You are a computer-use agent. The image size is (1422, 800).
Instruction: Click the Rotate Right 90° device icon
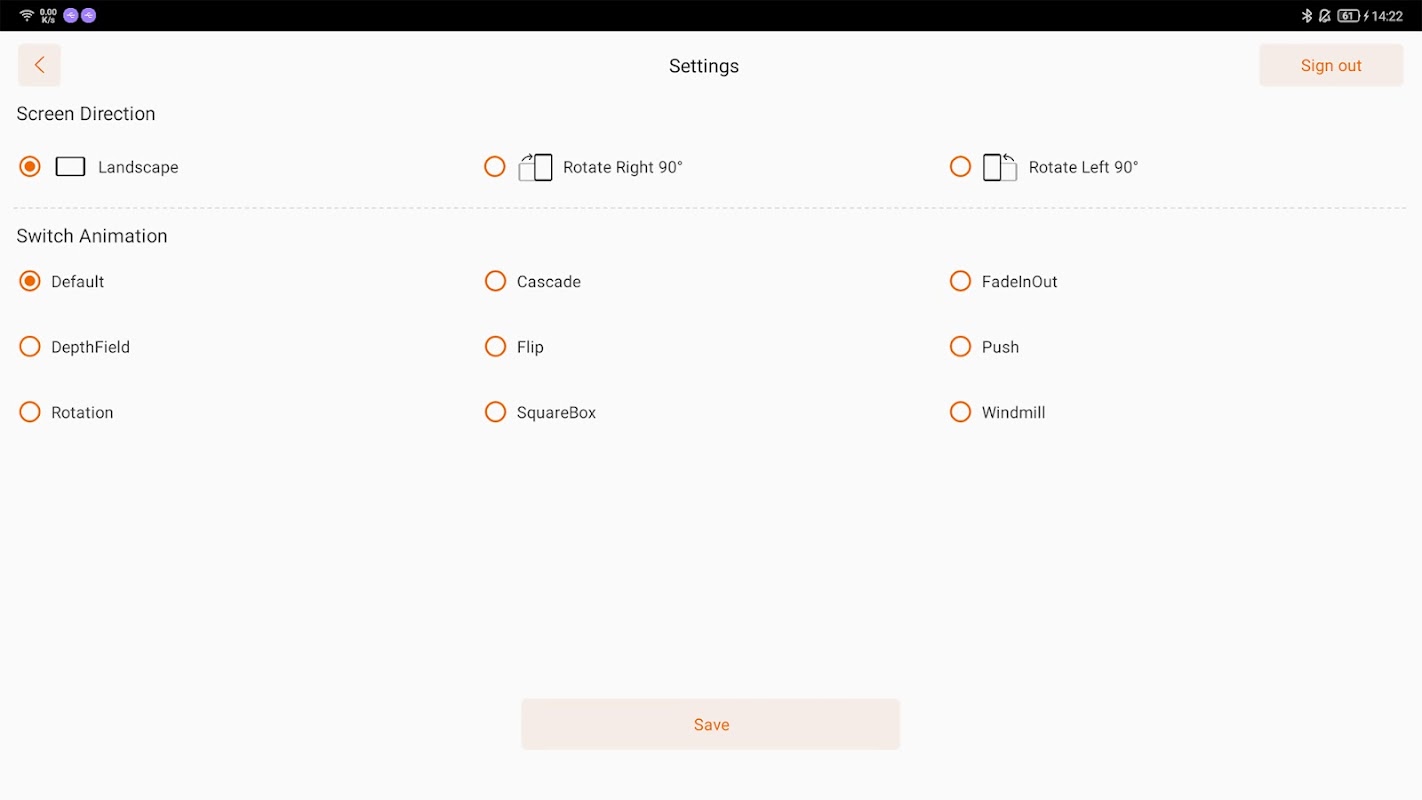pyautogui.click(x=536, y=167)
